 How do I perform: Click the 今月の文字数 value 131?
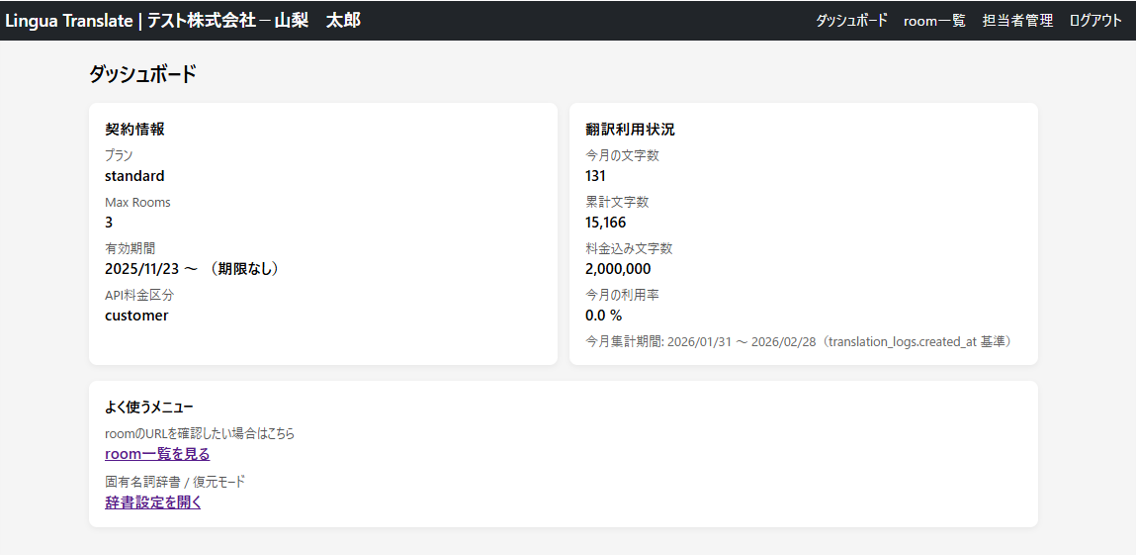click(598, 176)
